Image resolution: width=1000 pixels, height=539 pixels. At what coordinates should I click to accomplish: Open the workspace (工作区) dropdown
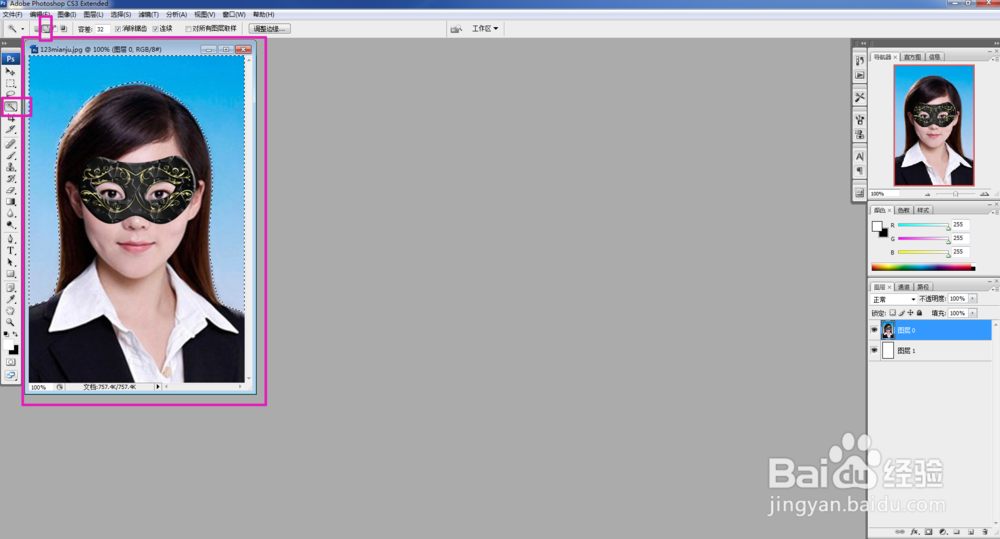pos(485,29)
